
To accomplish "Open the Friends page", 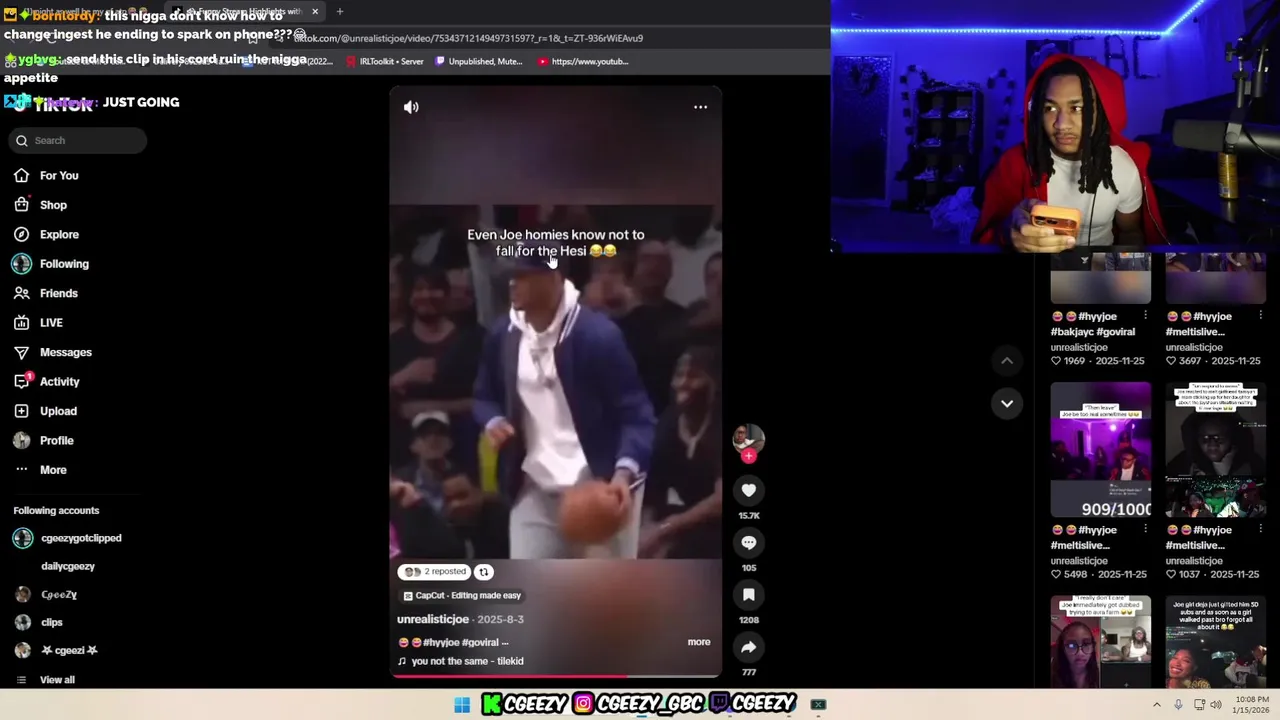I will (x=58, y=293).
